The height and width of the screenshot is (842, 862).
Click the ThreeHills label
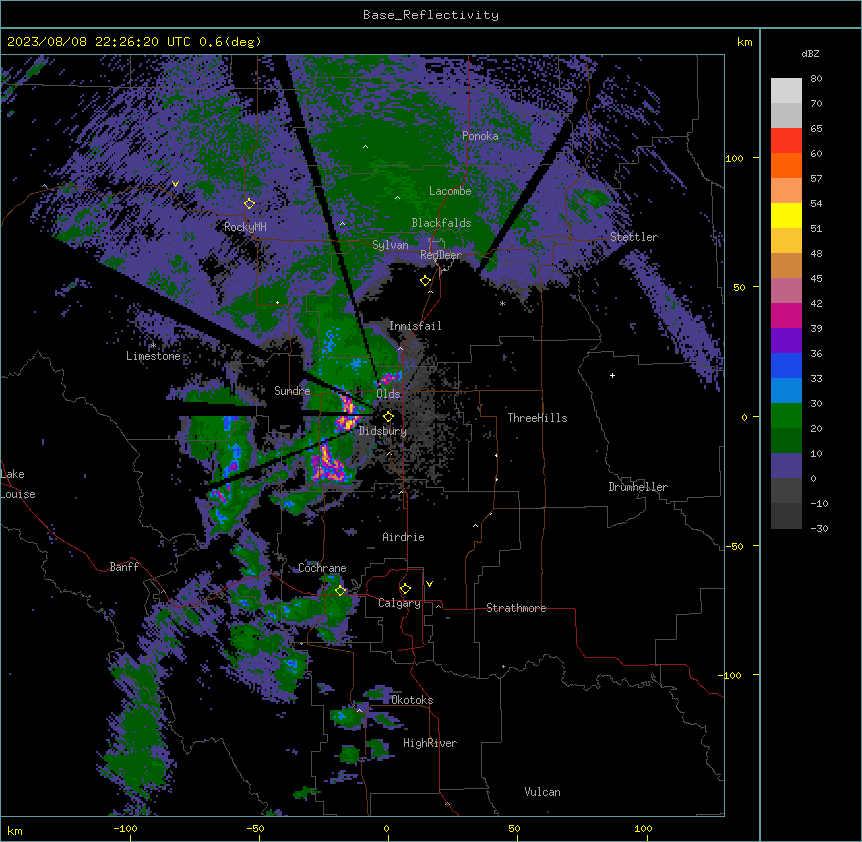point(537,418)
